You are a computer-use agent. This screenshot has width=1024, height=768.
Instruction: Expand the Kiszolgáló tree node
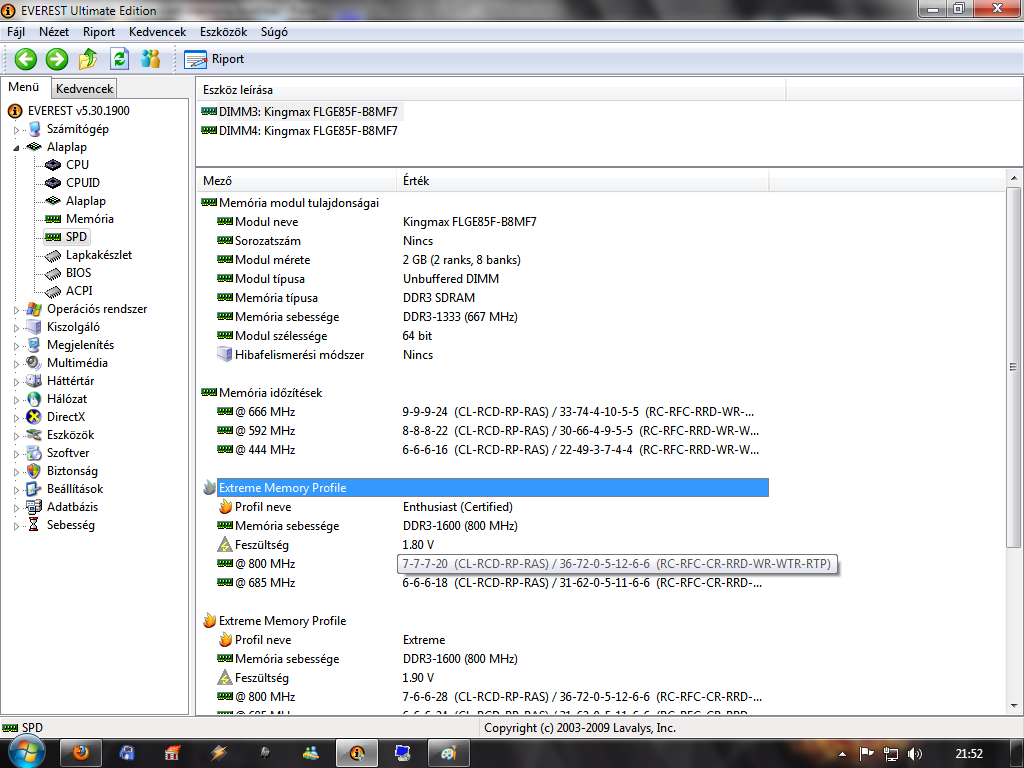tap(16, 327)
